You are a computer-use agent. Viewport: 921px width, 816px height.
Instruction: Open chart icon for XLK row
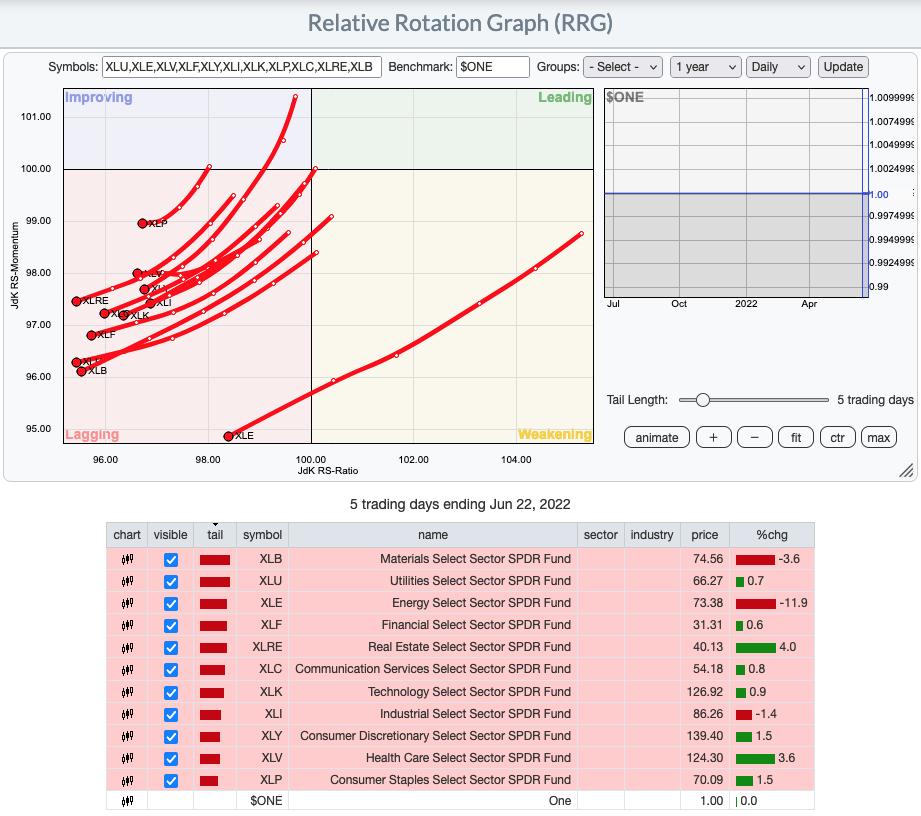[x=127, y=692]
